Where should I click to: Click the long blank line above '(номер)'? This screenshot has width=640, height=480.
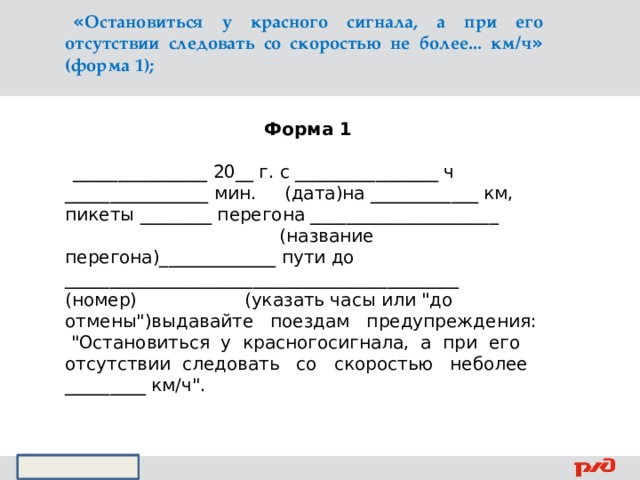262,287
